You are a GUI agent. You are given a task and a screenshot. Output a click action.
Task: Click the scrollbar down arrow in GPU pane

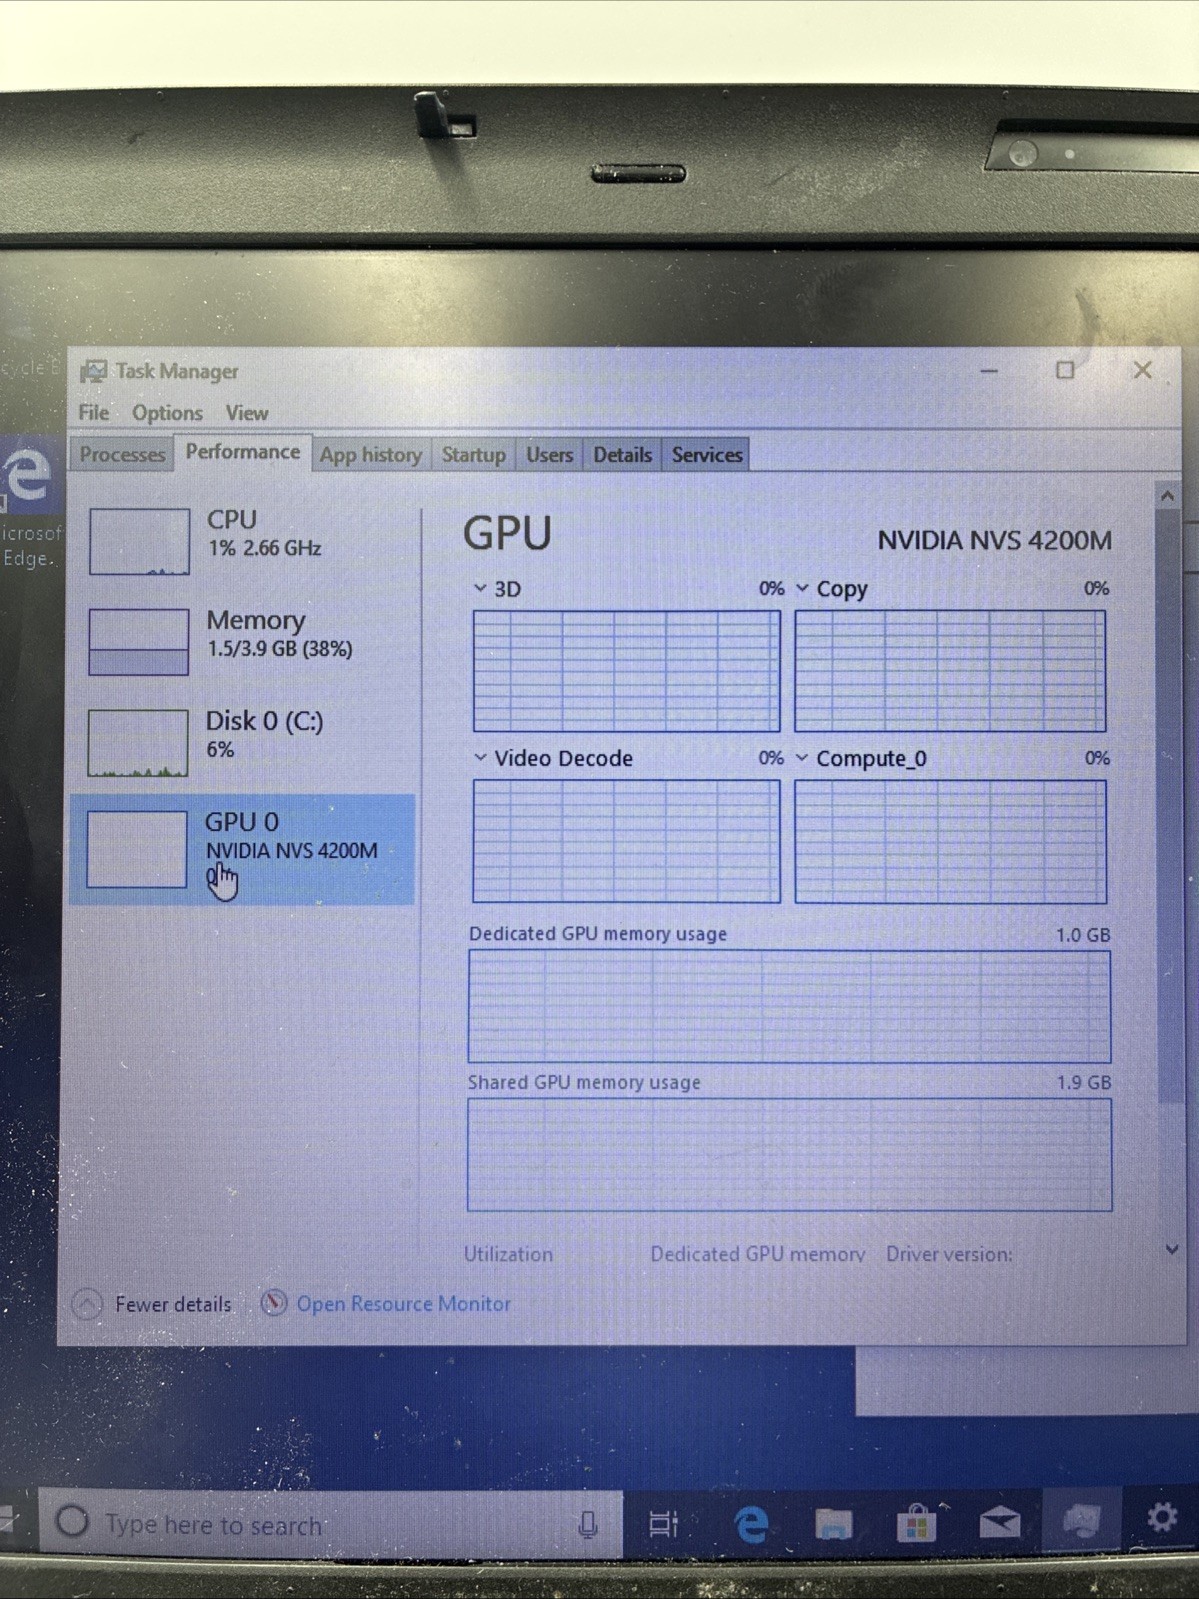(x=1172, y=1249)
